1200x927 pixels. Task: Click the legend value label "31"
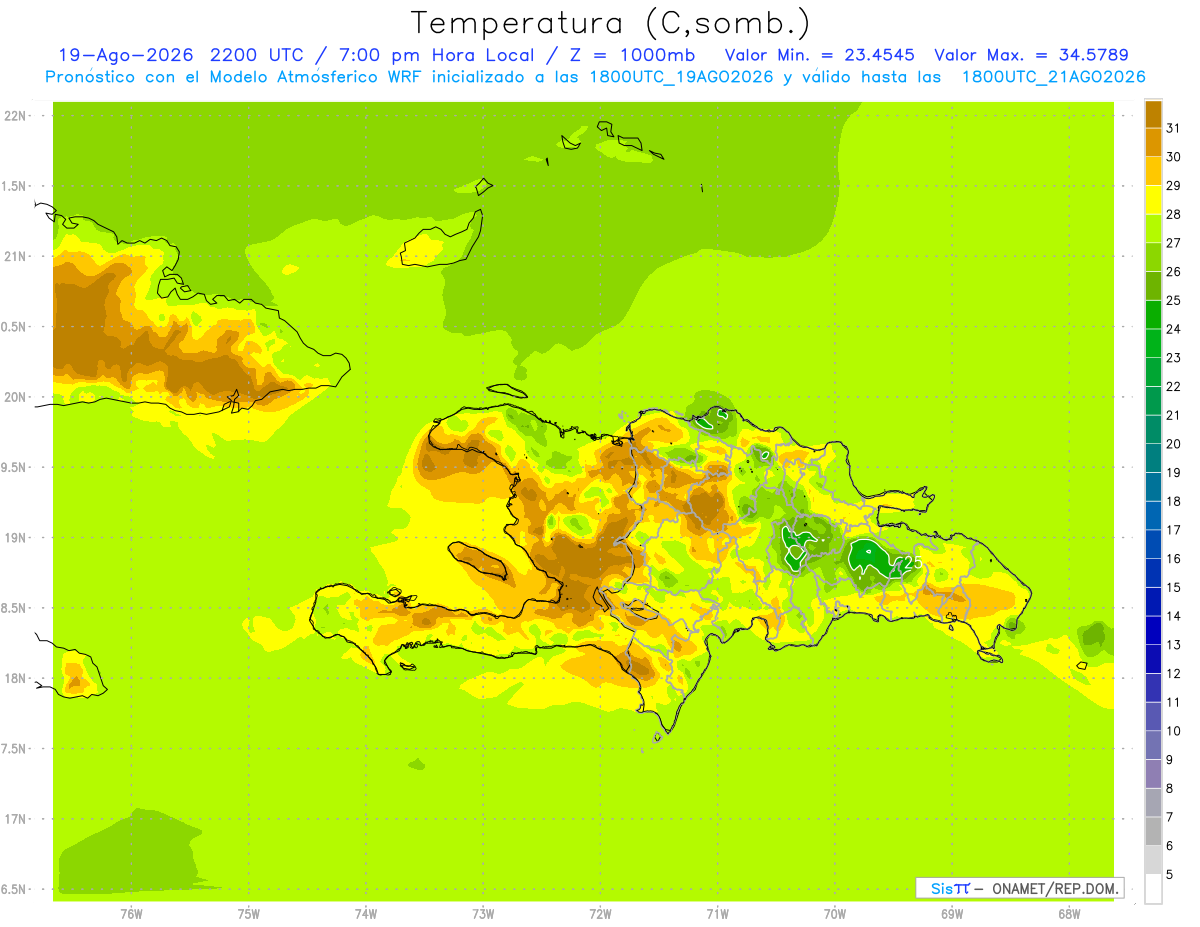pos(1174,128)
